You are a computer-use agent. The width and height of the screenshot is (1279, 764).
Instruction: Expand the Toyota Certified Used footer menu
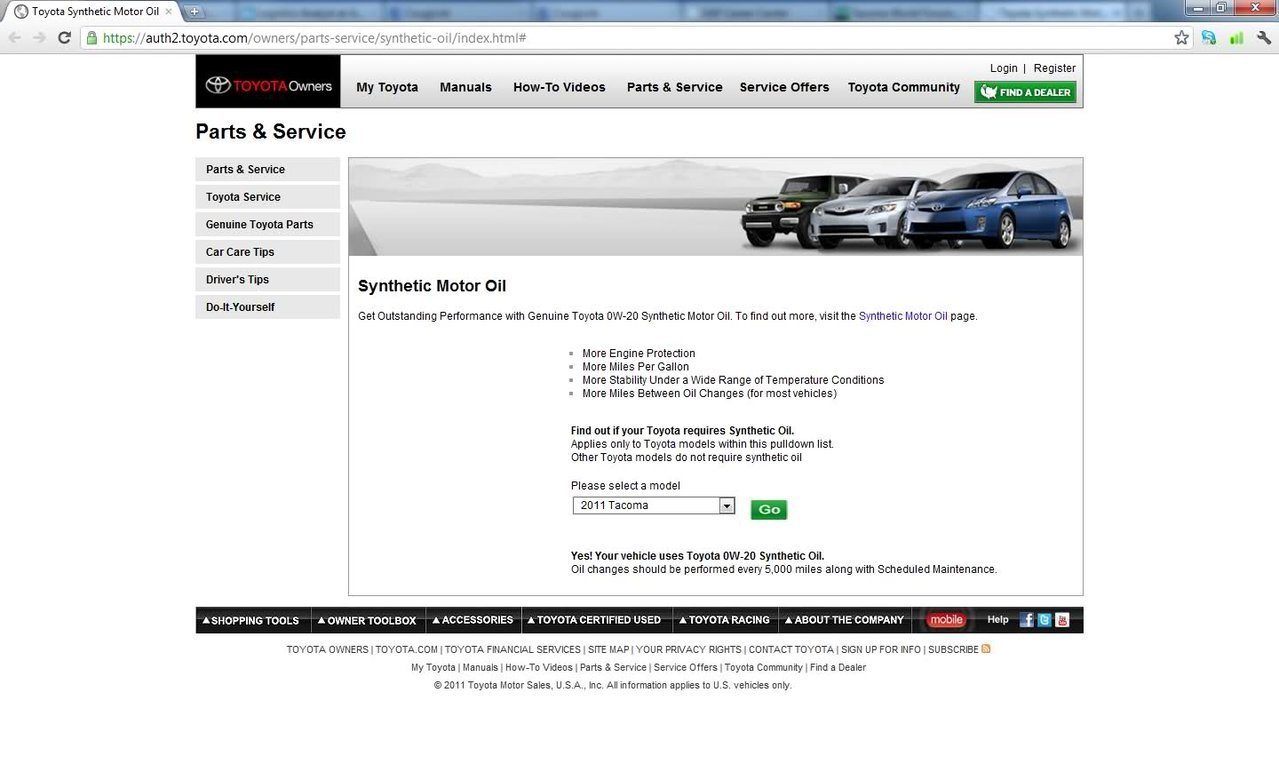pyautogui.click(x=594, y=620)
